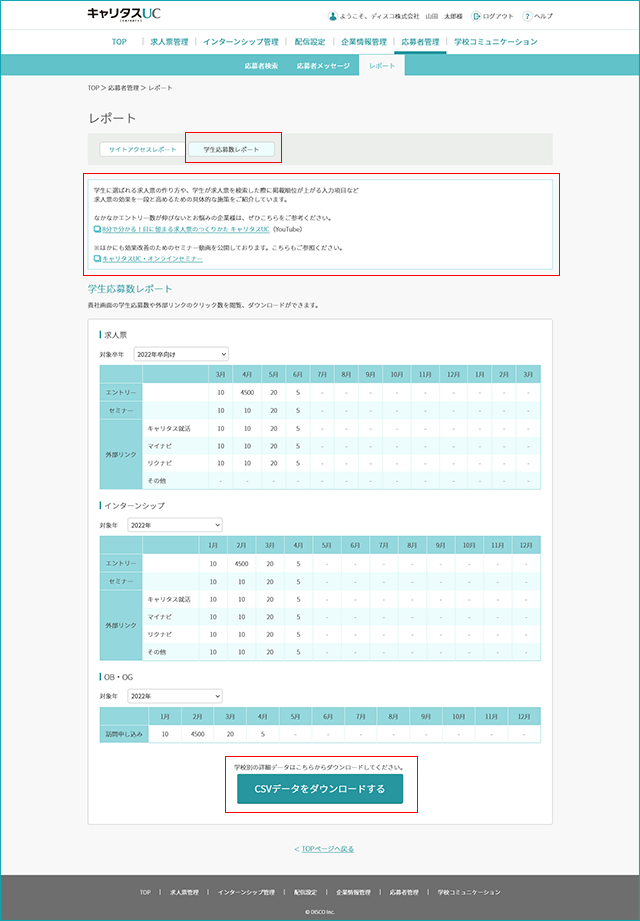Image resolution: width=640 pixels, height=921 pixels.
Task: Click the OB・OG section label
Action: click(x=119, y=677)
